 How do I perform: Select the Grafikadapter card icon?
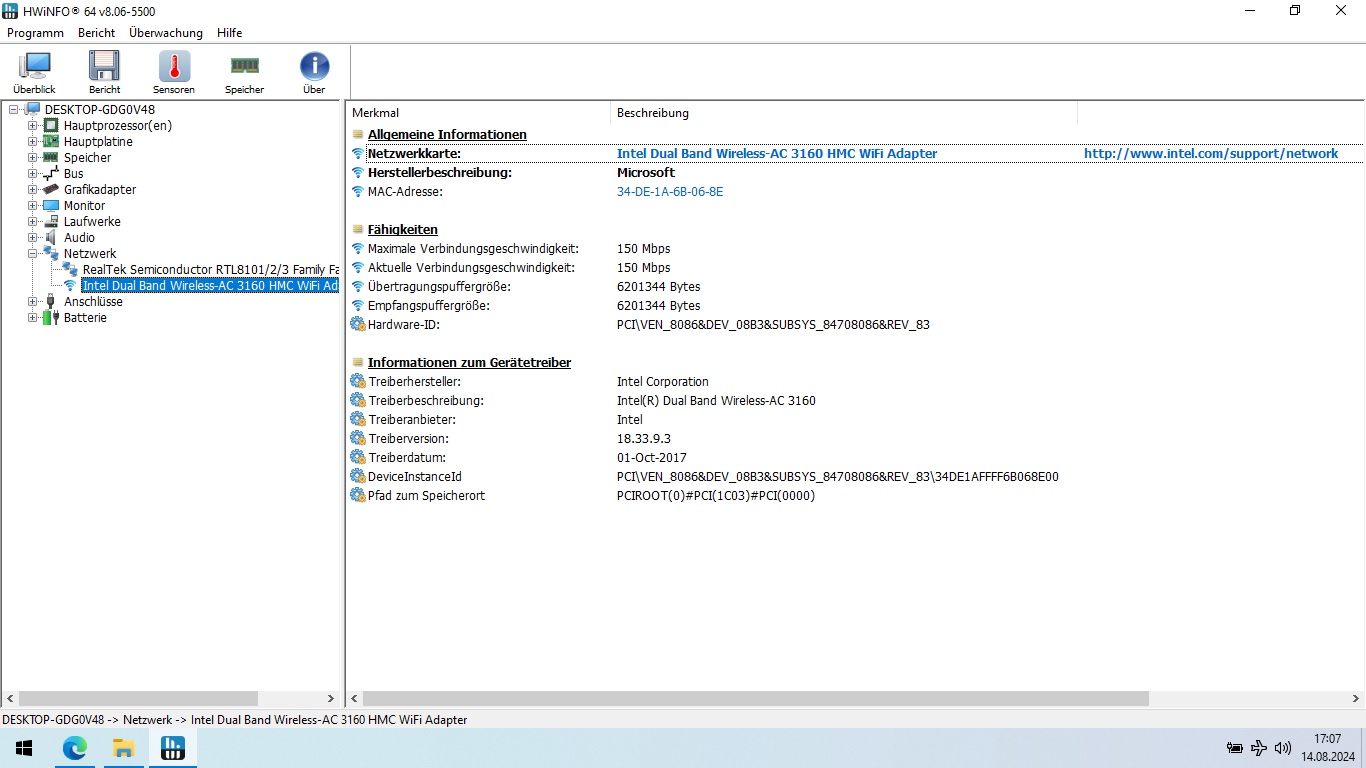[x=51, y=190]
